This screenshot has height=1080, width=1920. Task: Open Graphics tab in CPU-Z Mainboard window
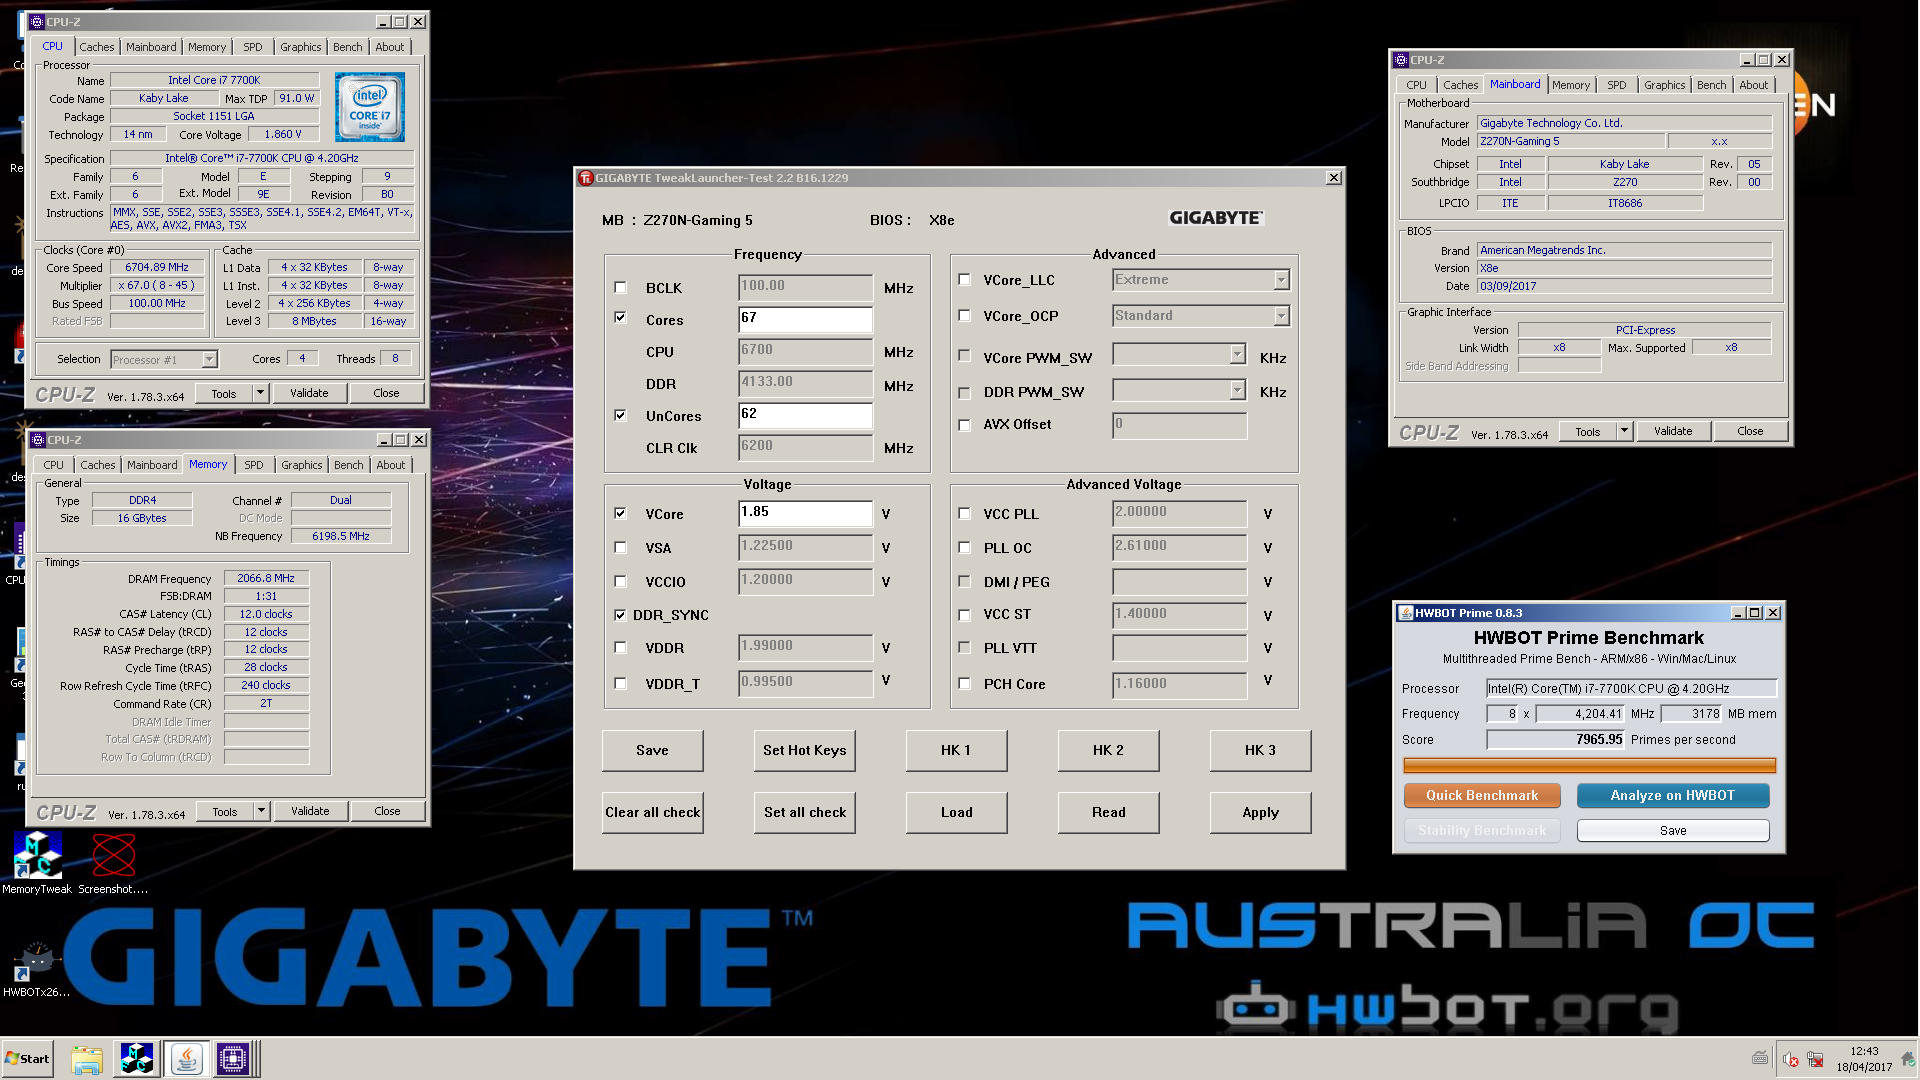point(1664,85)
